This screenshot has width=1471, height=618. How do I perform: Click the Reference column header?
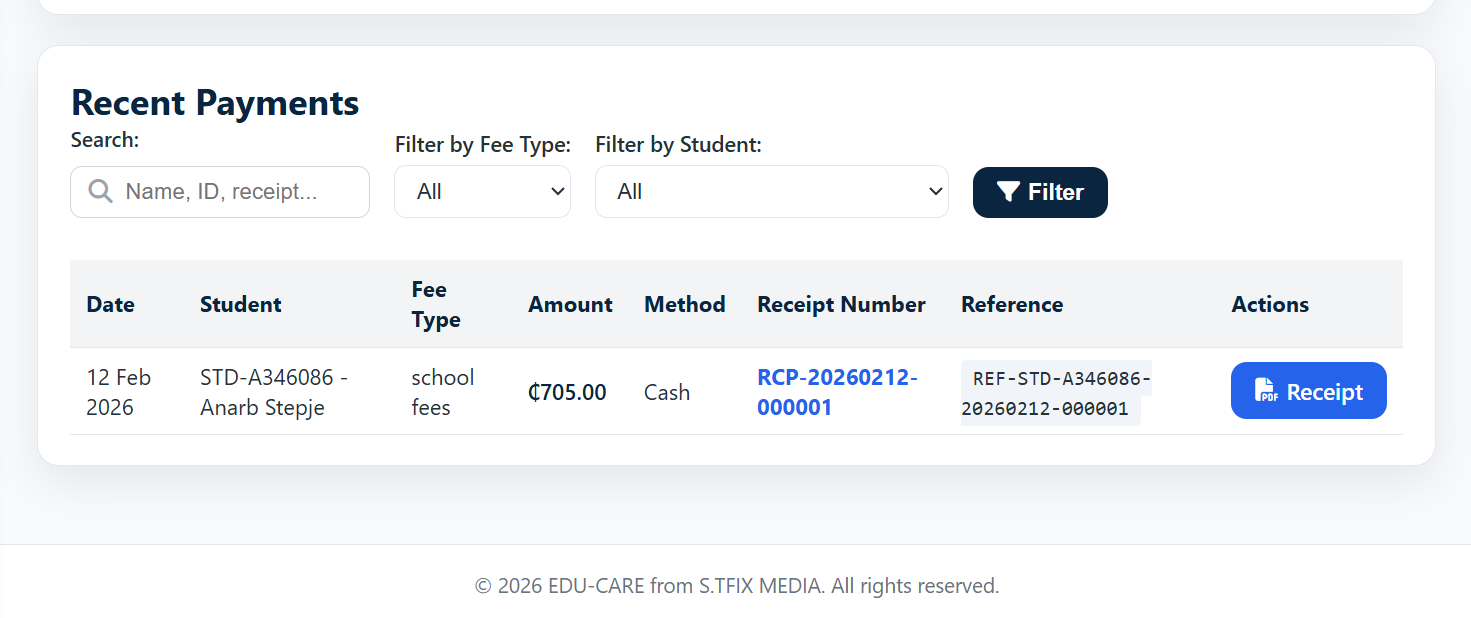(1012, 305)
